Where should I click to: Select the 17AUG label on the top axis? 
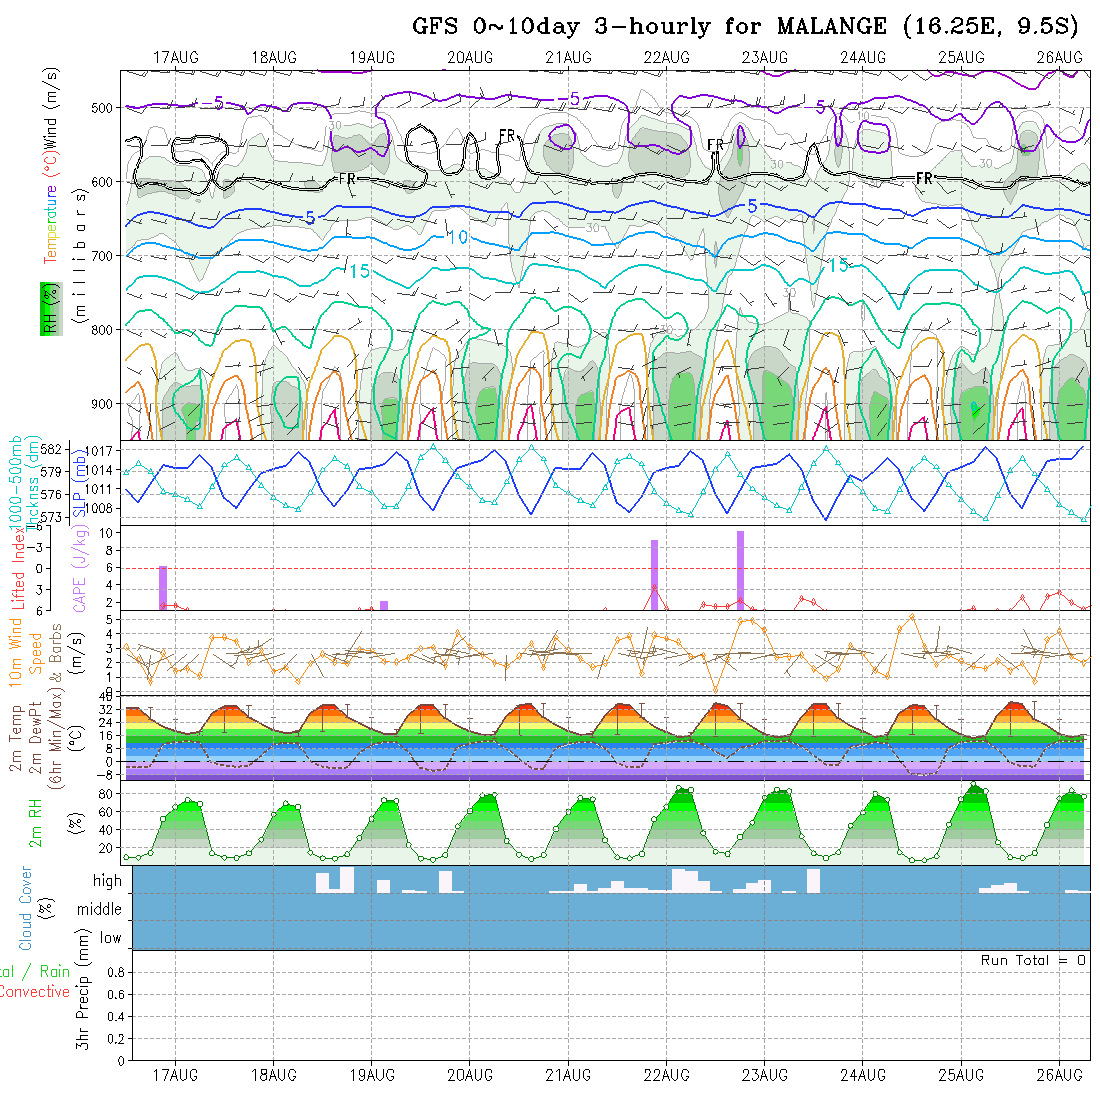pyautogui.click(x=176, y=57)
